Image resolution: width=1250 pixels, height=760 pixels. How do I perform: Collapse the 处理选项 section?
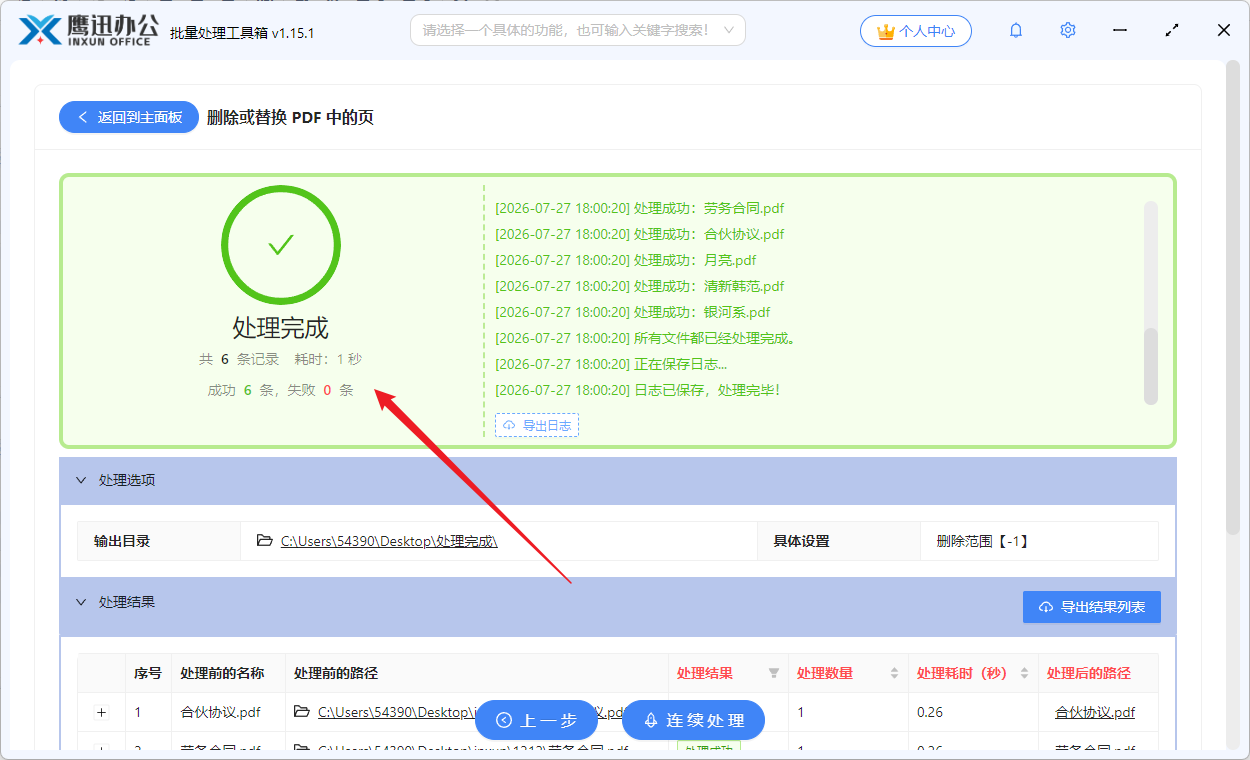[x=81, y=481]
